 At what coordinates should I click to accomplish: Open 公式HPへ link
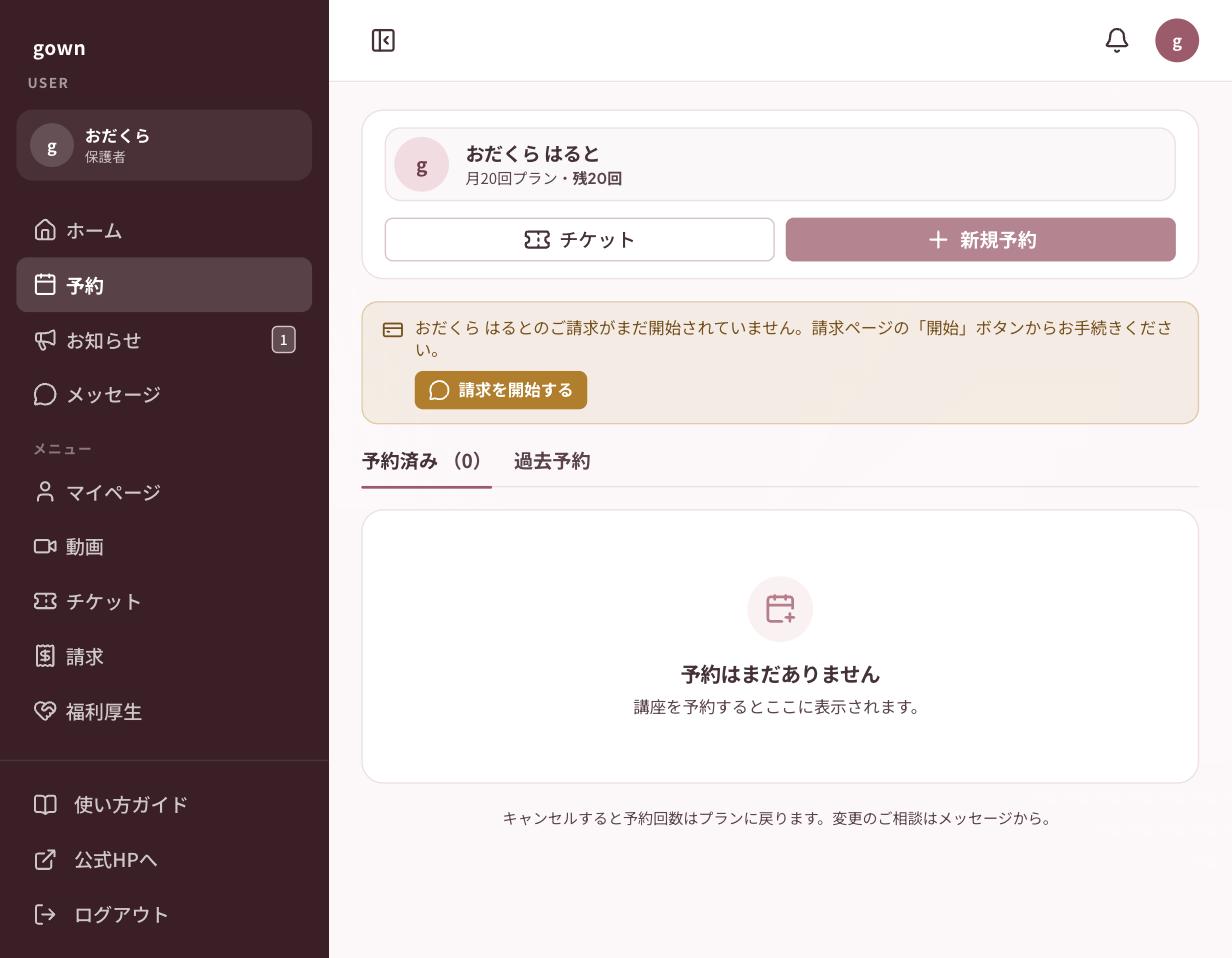click(164, 859)
